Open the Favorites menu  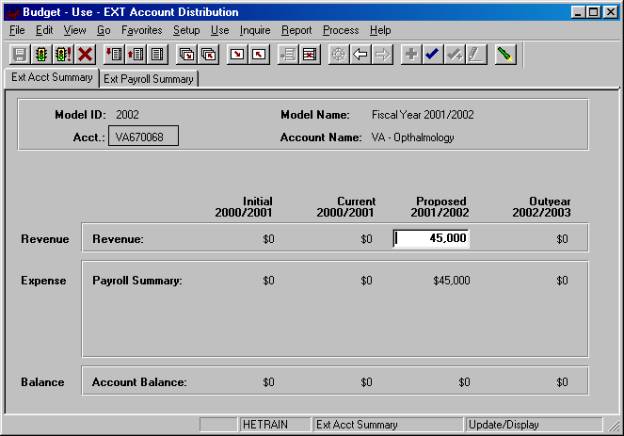(x=142, y=30)
